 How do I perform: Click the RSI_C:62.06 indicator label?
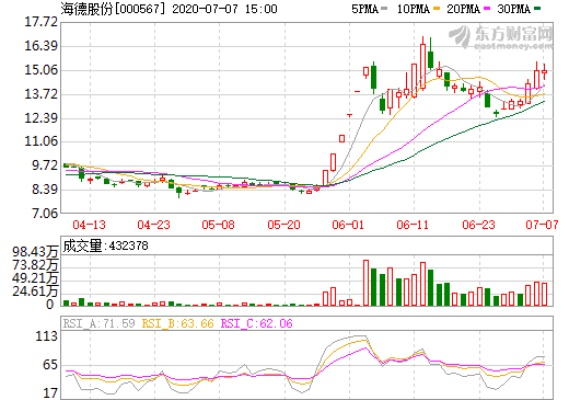pos(257,323)
